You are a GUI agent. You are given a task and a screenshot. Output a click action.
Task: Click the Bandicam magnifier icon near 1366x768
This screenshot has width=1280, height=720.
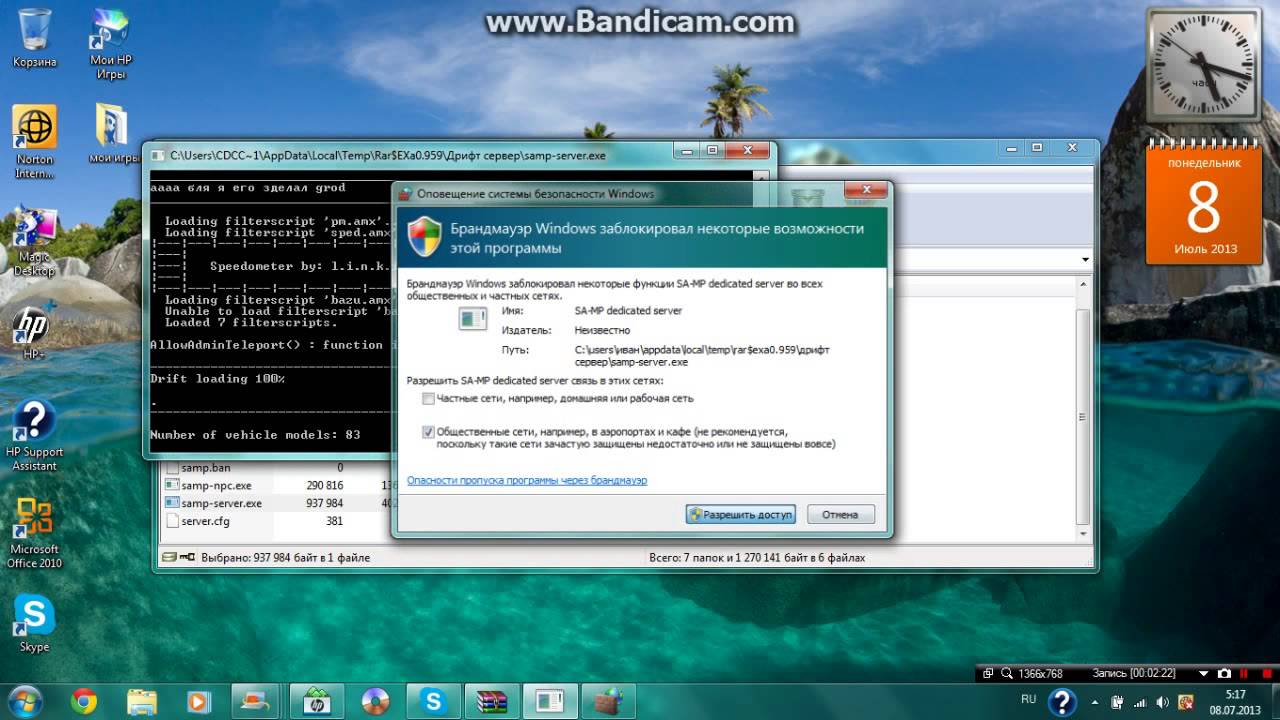1008,673
